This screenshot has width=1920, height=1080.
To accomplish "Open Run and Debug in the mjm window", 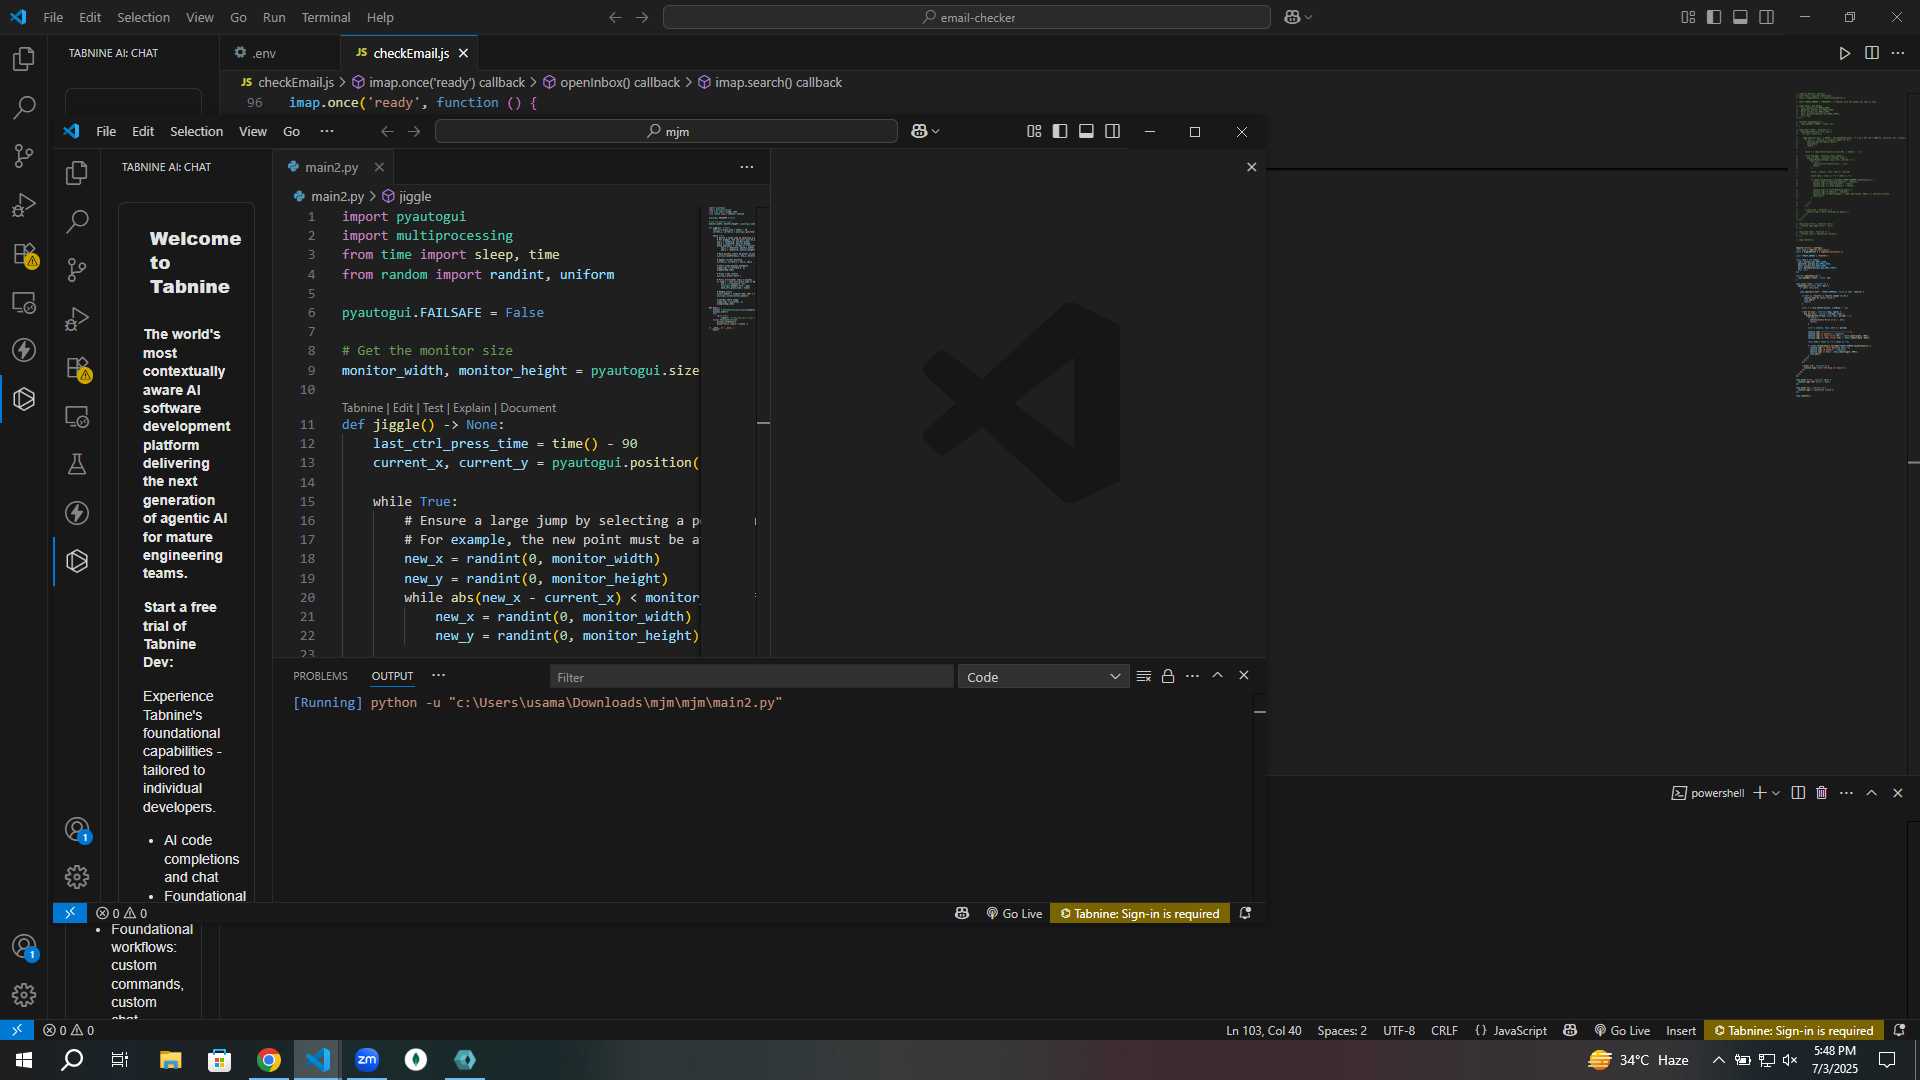I will tap(77, 319).
